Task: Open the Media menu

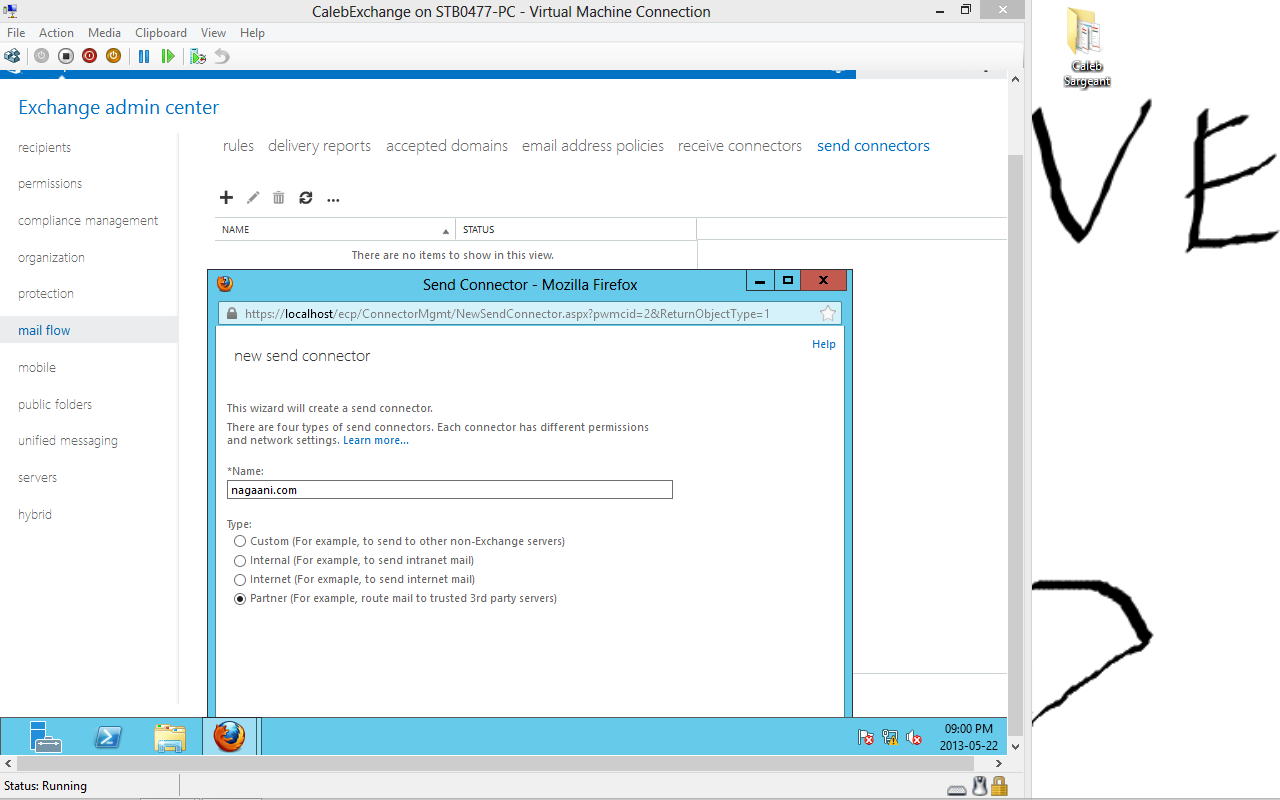Action: click(x=105, y=33)
